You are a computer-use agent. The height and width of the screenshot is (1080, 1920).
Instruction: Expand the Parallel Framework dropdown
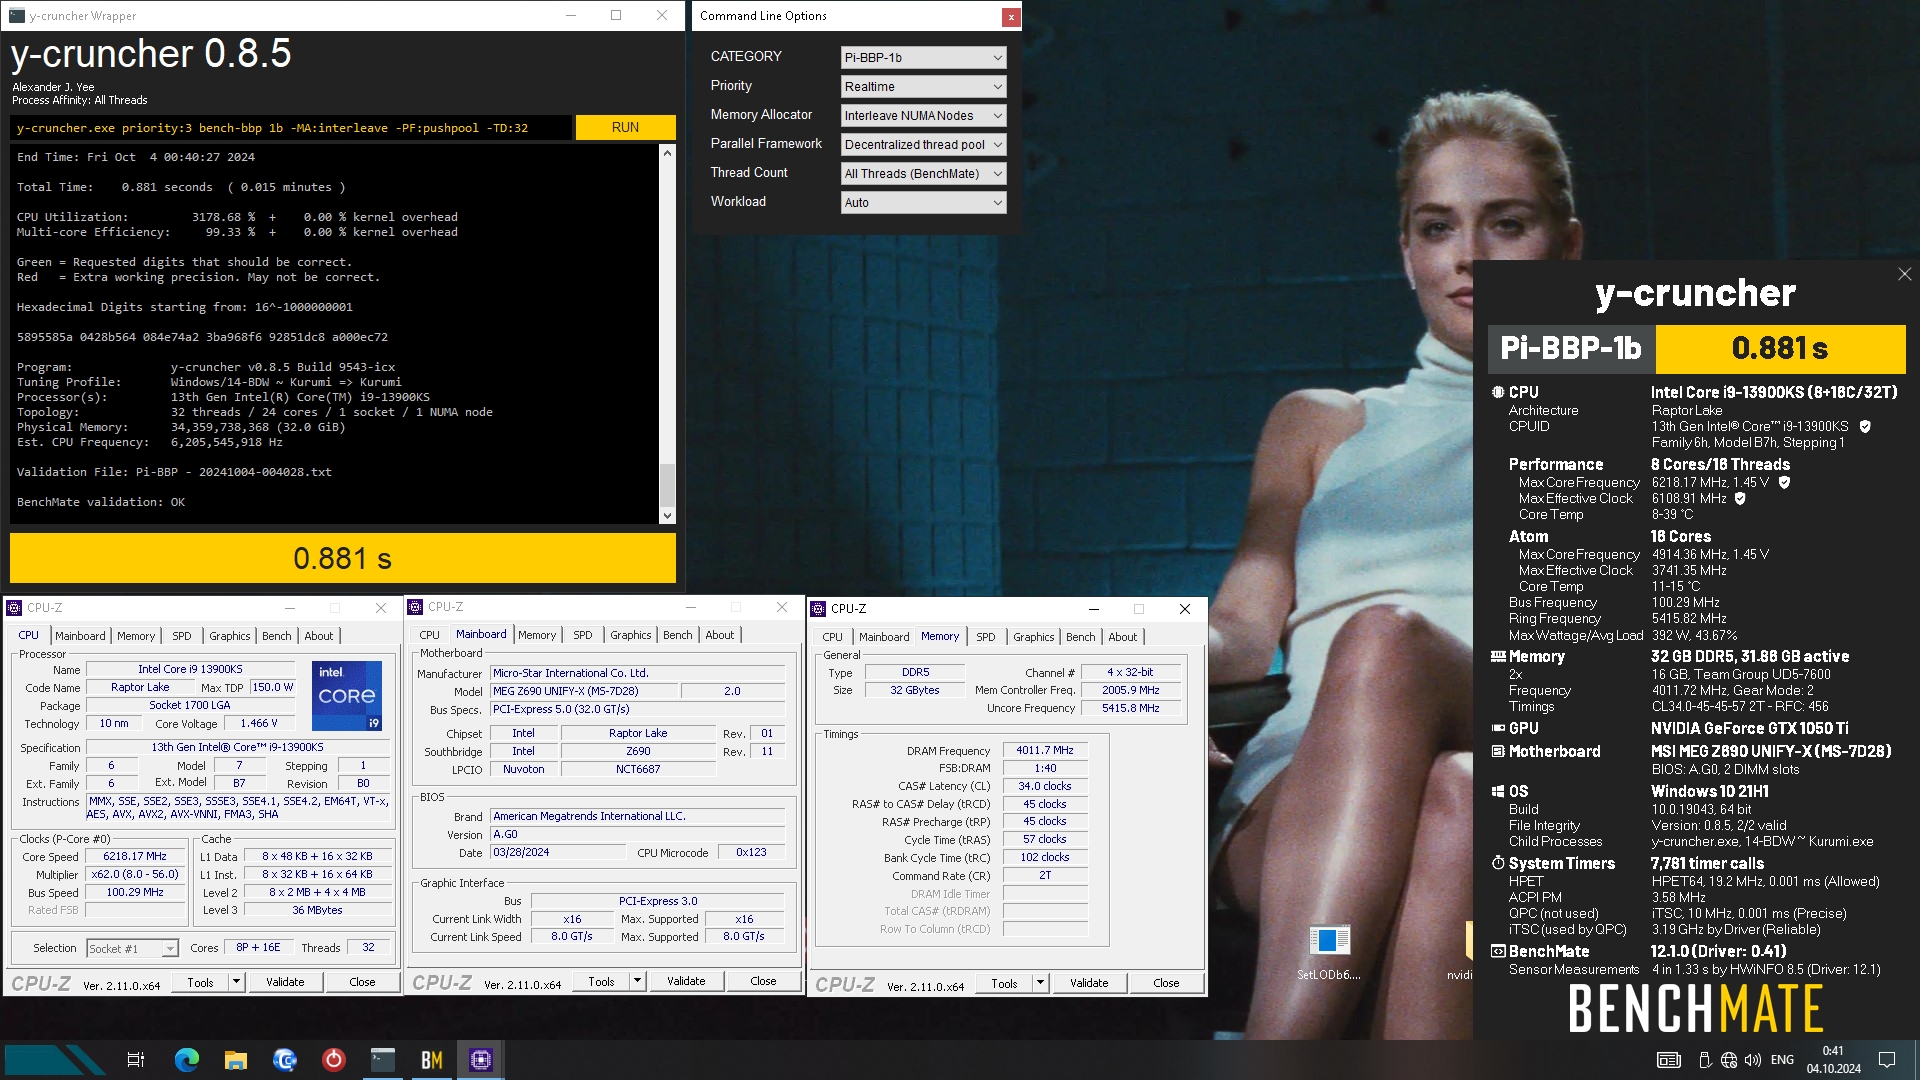coord(923,144)
